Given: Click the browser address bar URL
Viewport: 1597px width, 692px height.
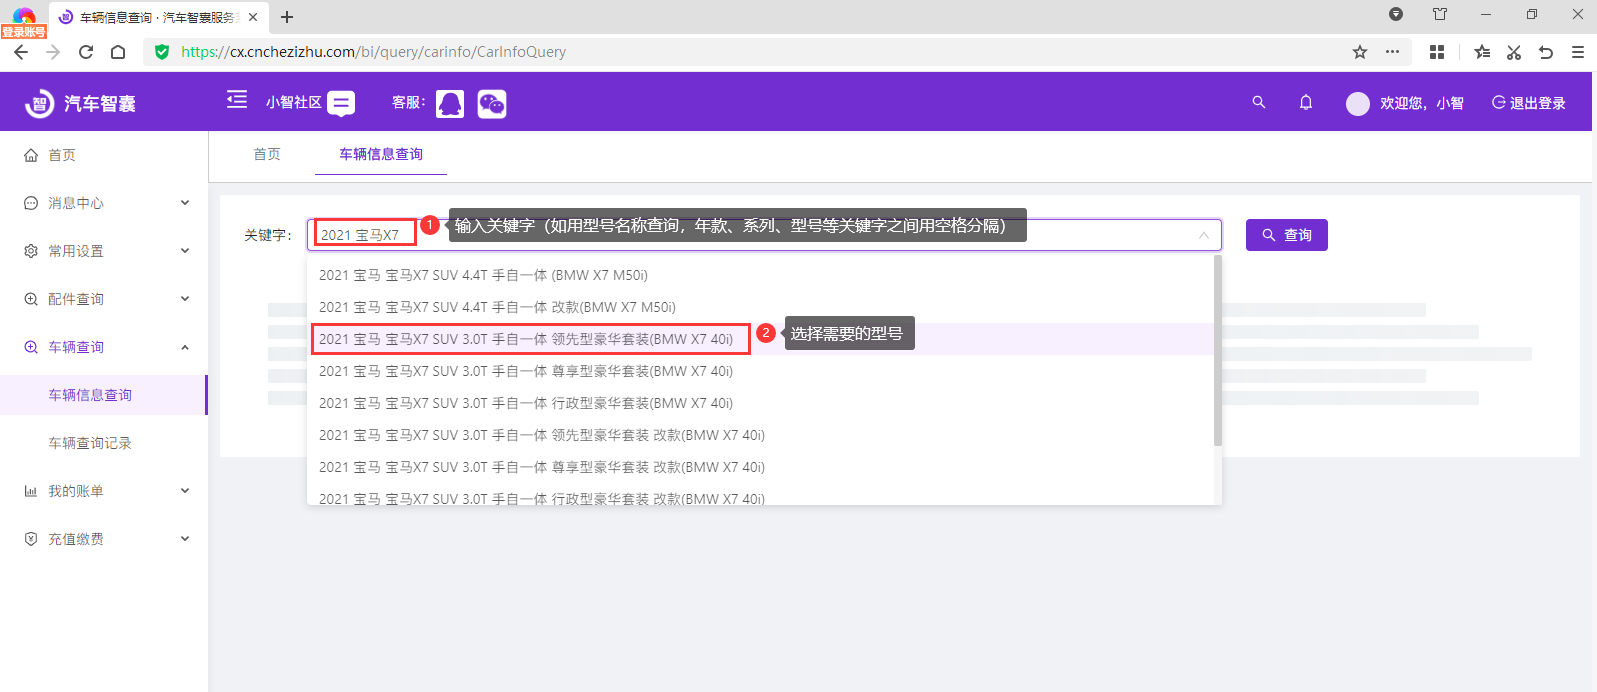Looking at the screenshot, I should coord(373,52).
